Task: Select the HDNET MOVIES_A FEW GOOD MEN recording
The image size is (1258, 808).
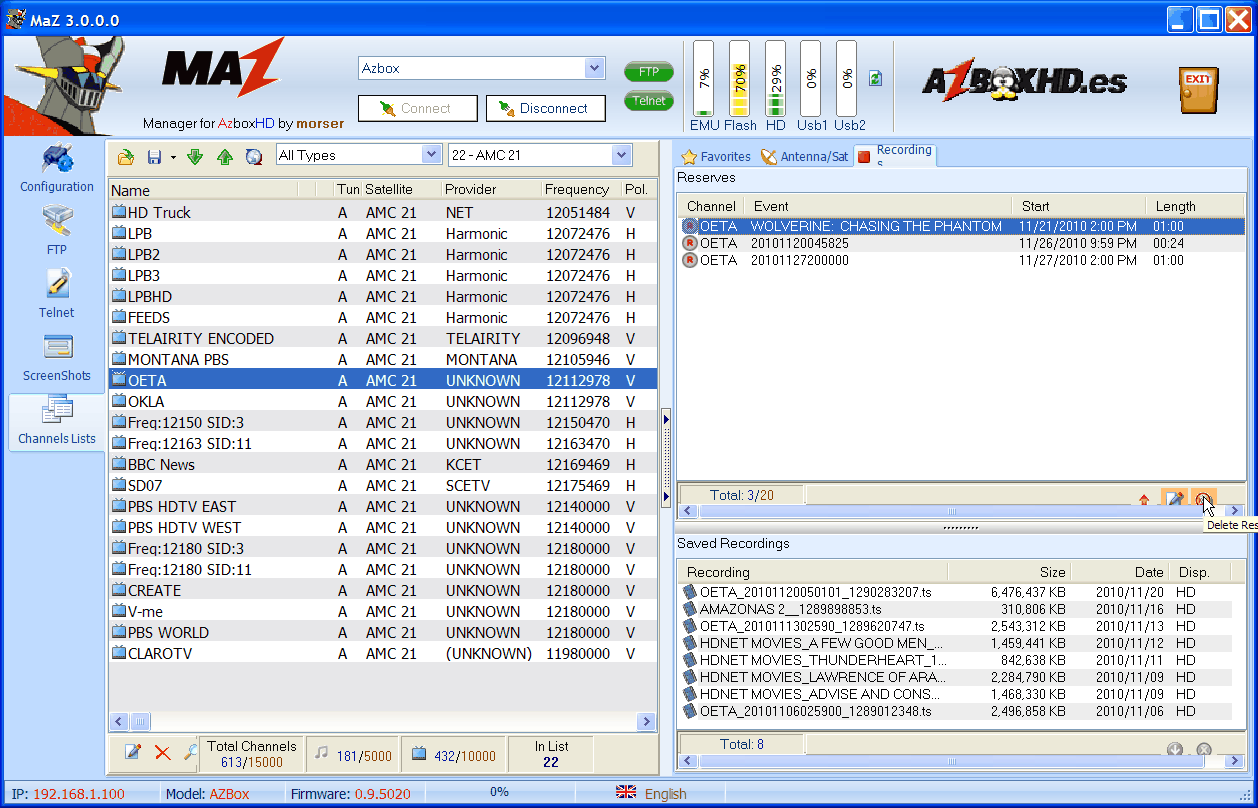Action: pyautogui.click(x=955, y=643)
